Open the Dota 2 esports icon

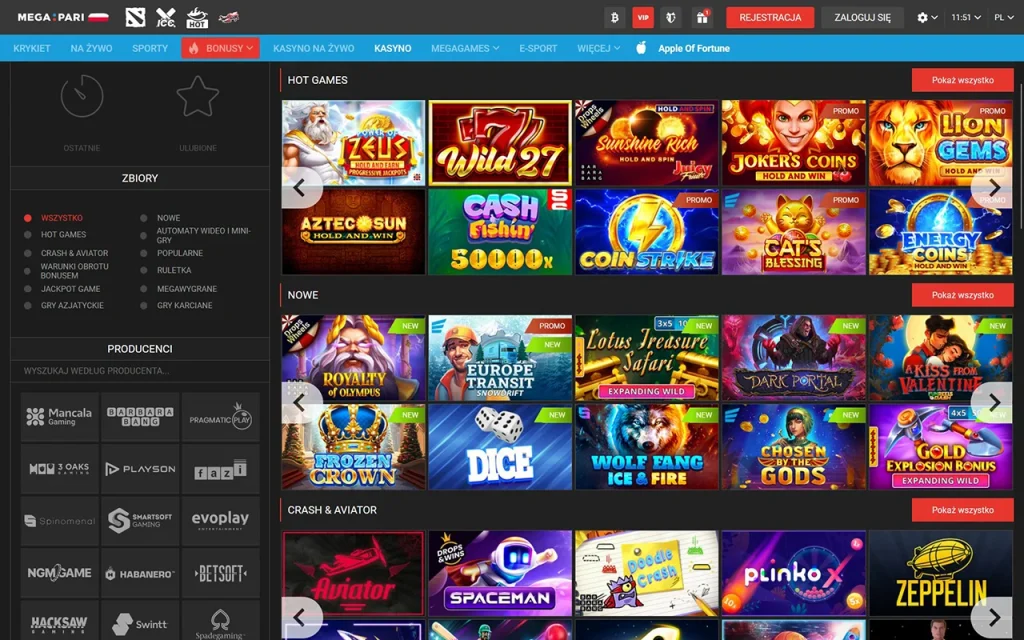[x=135, y=18]
